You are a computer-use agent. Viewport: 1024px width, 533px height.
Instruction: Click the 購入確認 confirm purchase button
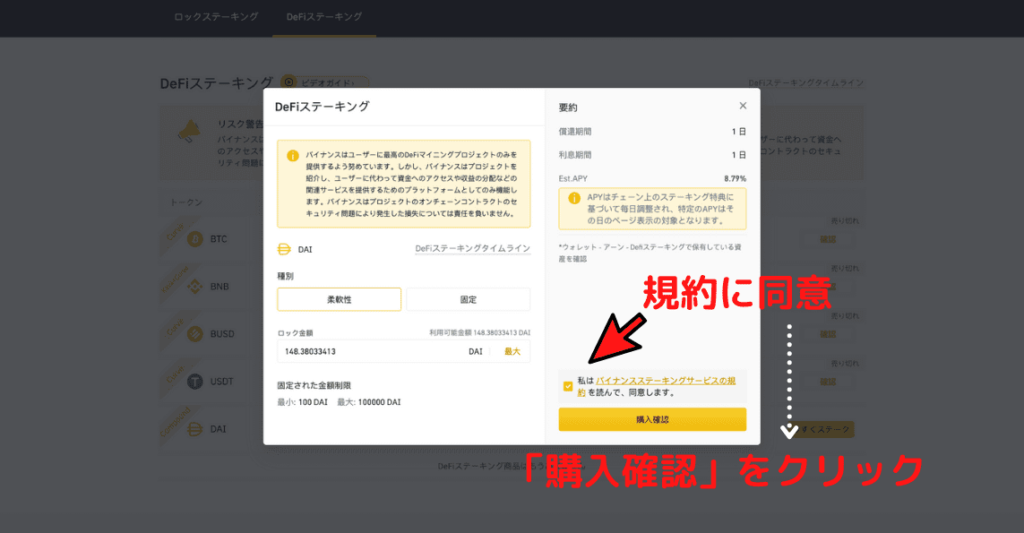pyautogui.click(x=652, y=419)
